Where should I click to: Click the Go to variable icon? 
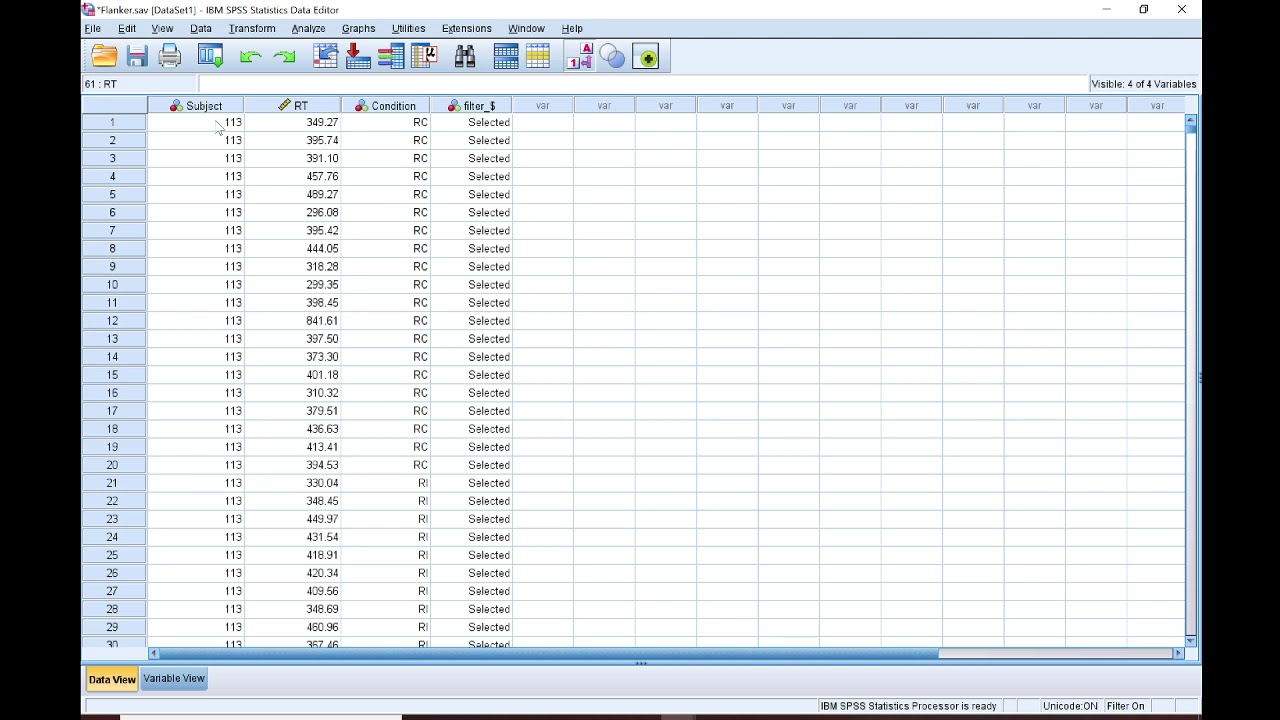coord(358,57)
